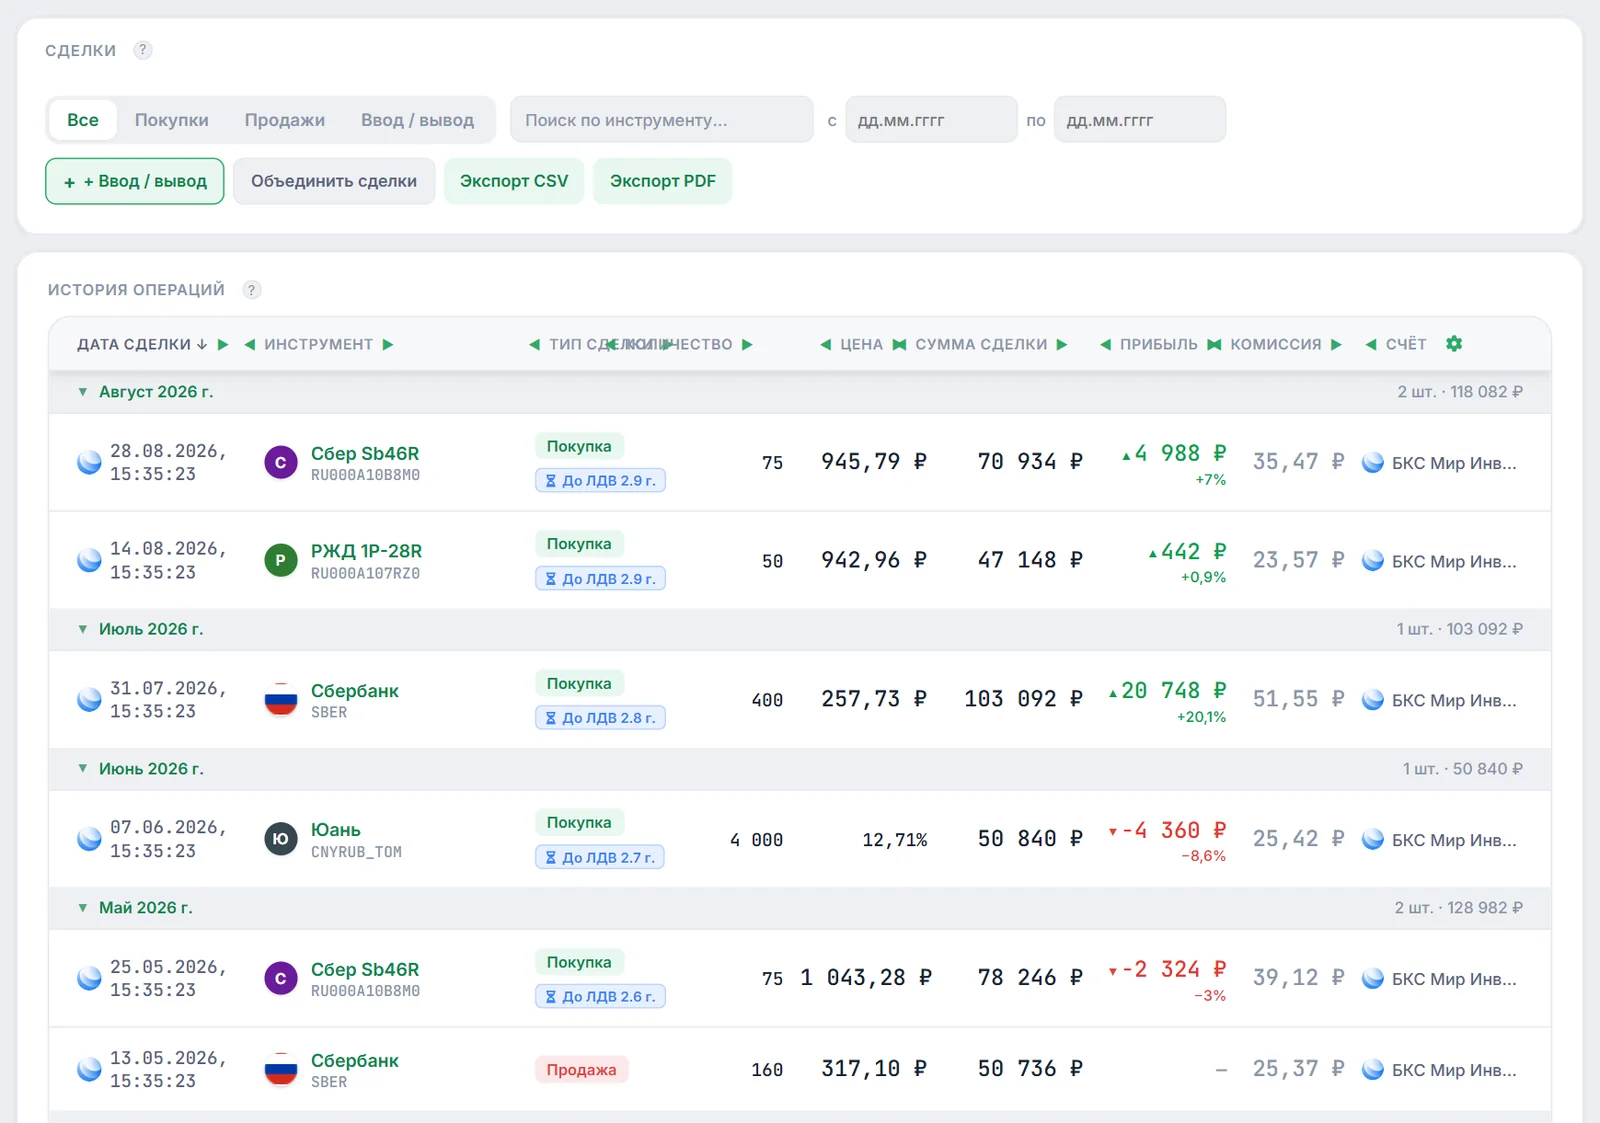Click green РЖД 1Р-28R instrument icon

tap(281, 561)
